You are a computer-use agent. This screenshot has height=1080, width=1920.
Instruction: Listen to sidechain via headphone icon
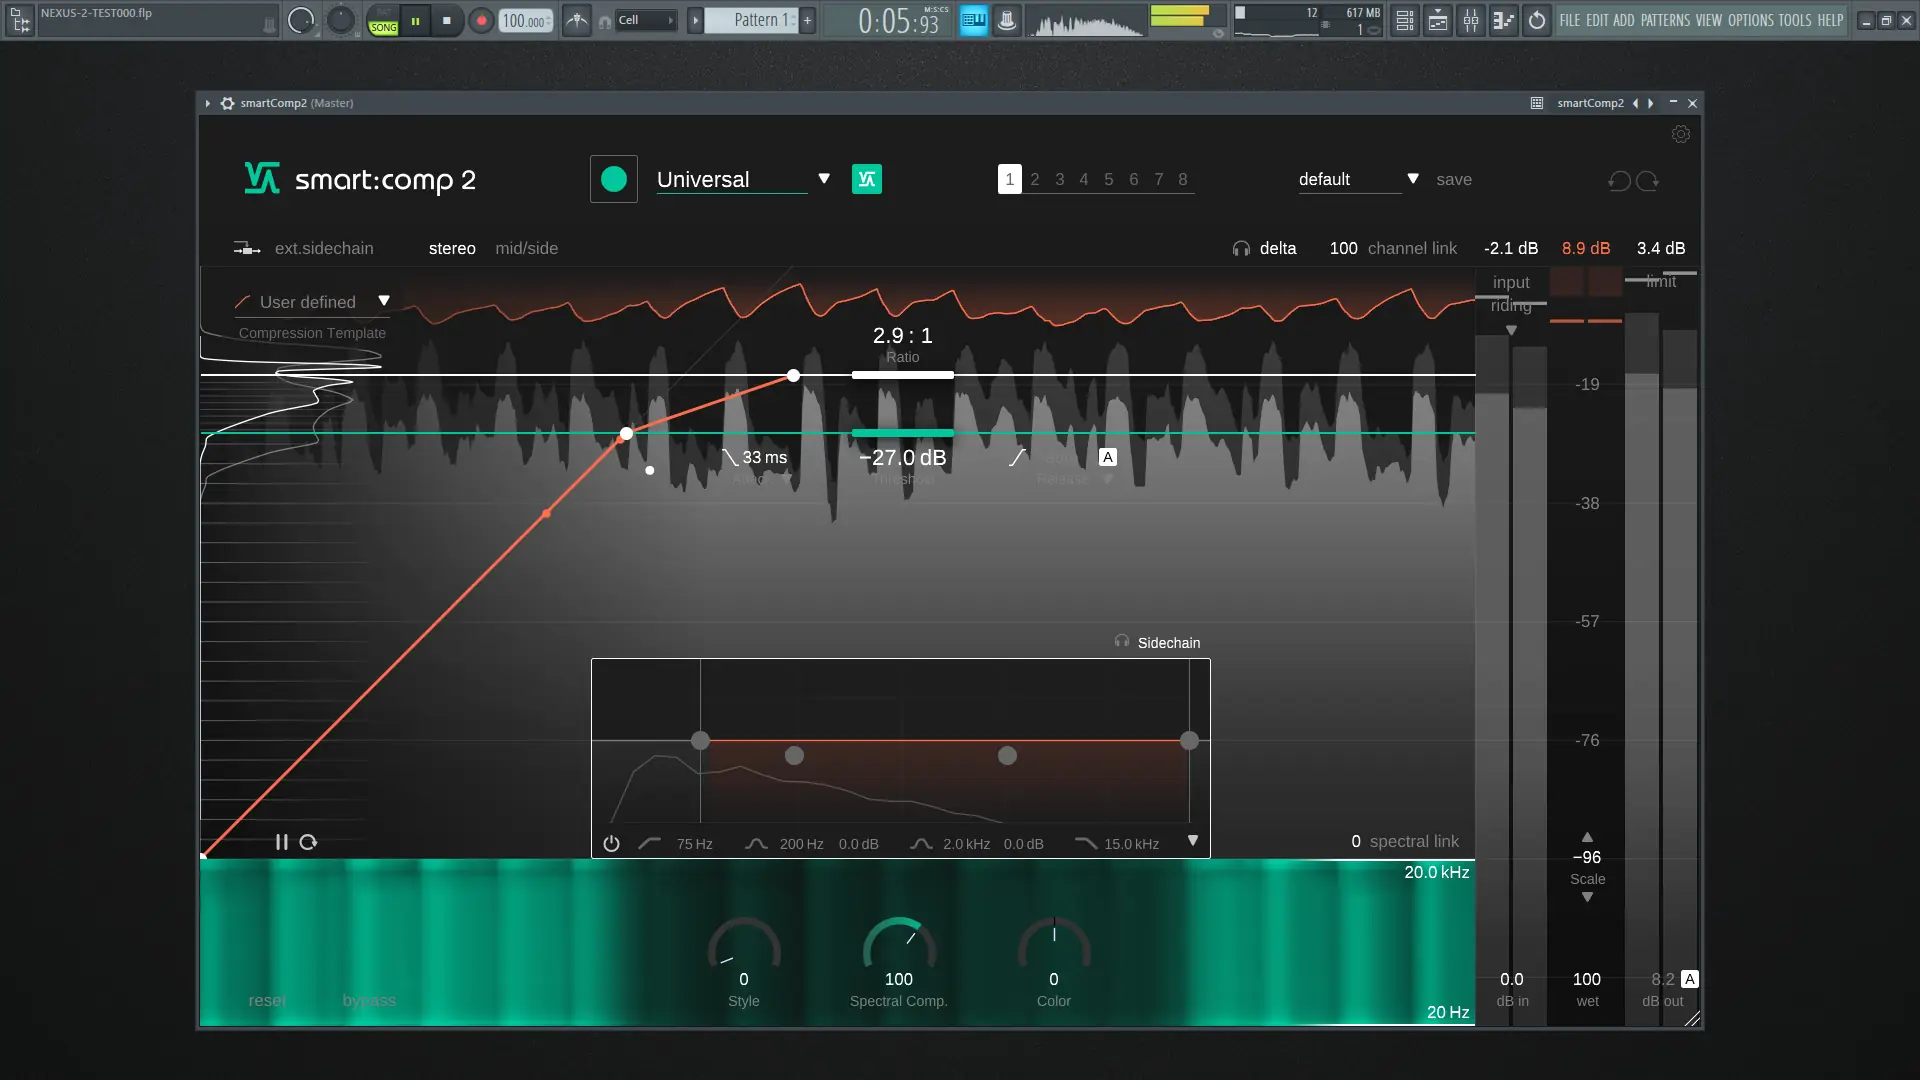tap(1122, 642)
